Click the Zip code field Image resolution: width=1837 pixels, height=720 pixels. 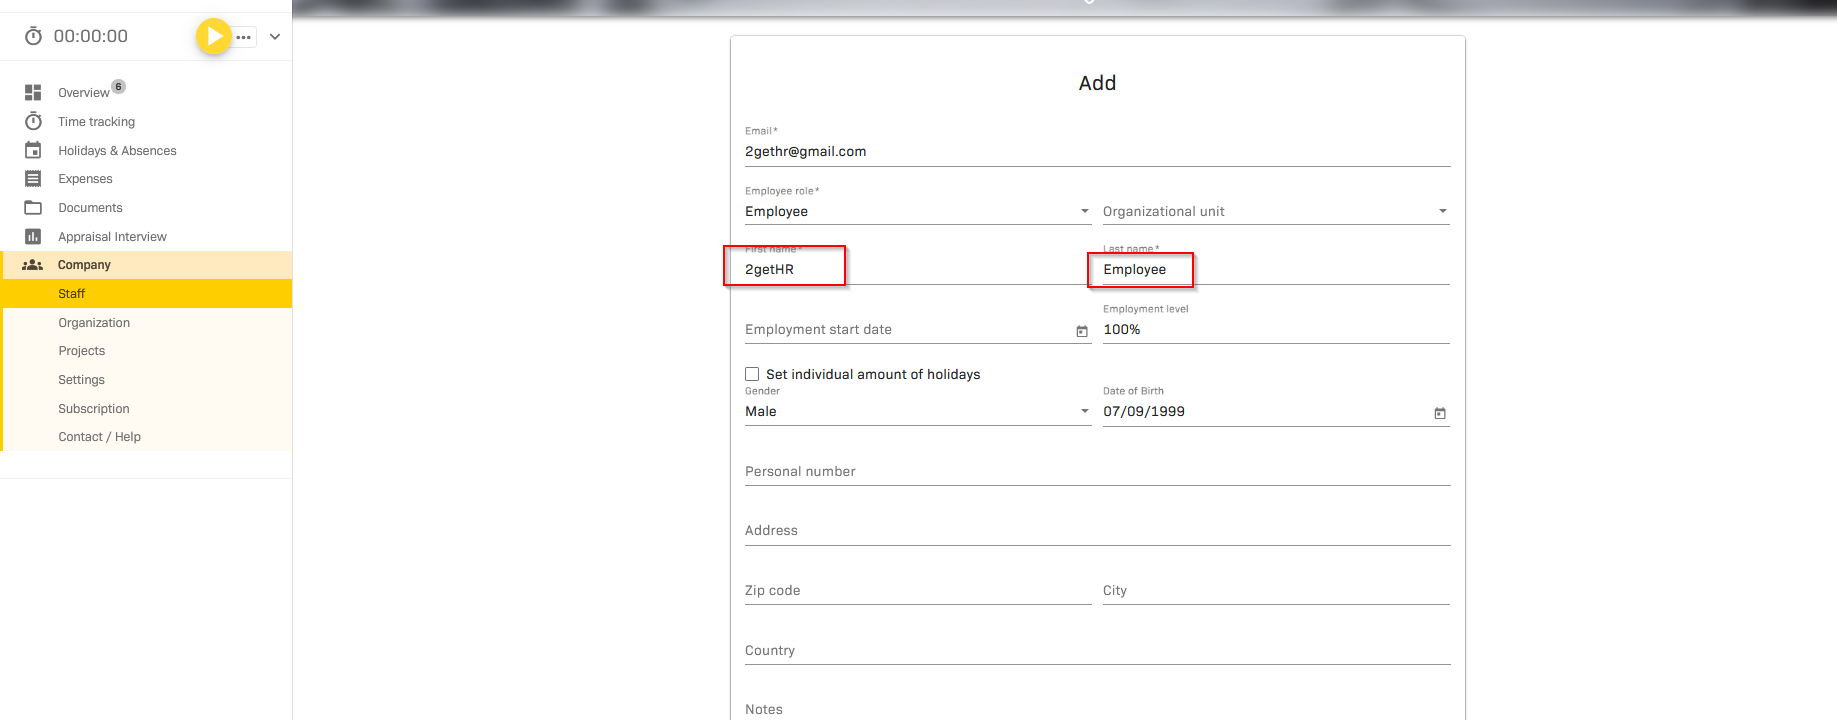click(917, 591)
